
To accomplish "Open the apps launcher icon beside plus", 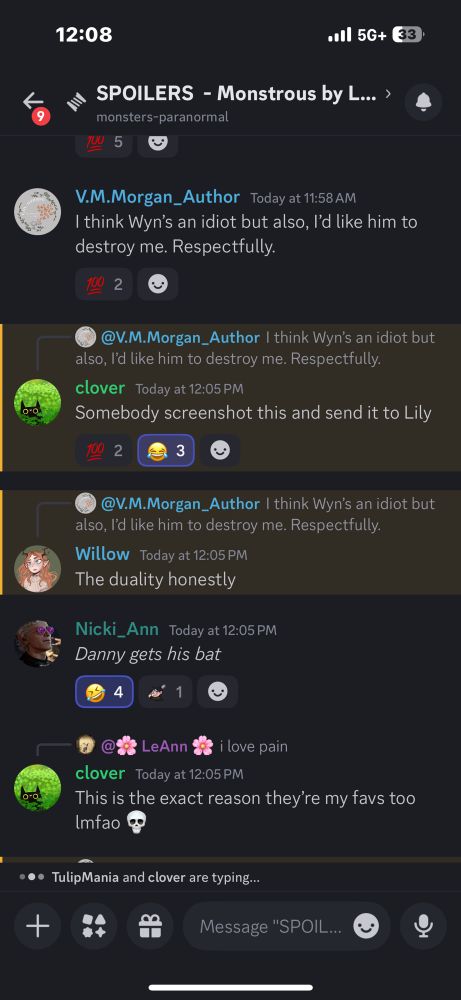I will click(94, 926).
